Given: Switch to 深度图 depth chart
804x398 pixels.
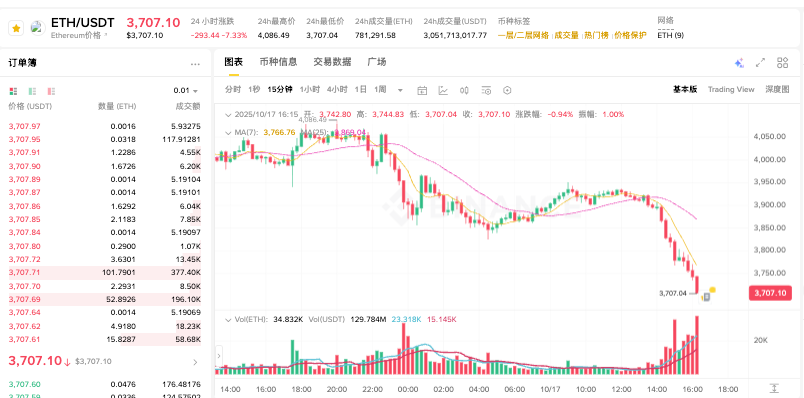Looking at the screenshot, I should [x=777, y=89].
